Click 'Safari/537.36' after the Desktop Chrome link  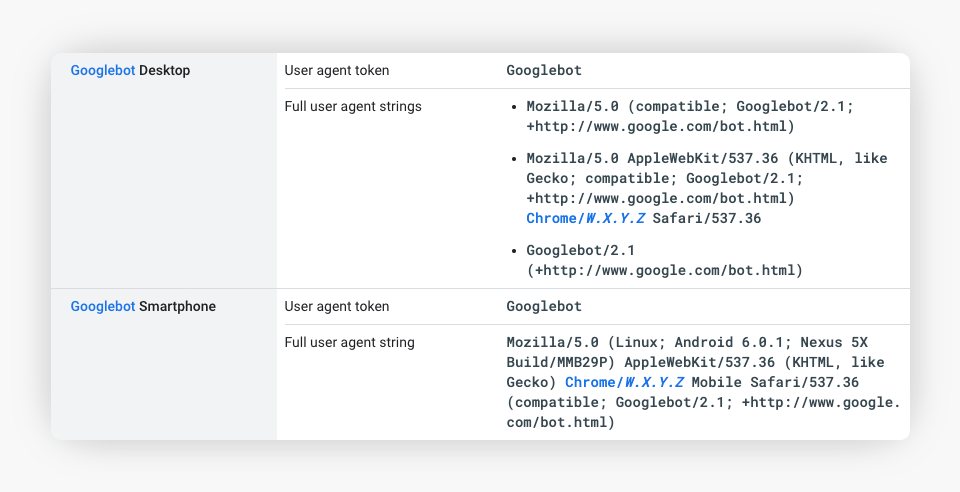[706, 218]
